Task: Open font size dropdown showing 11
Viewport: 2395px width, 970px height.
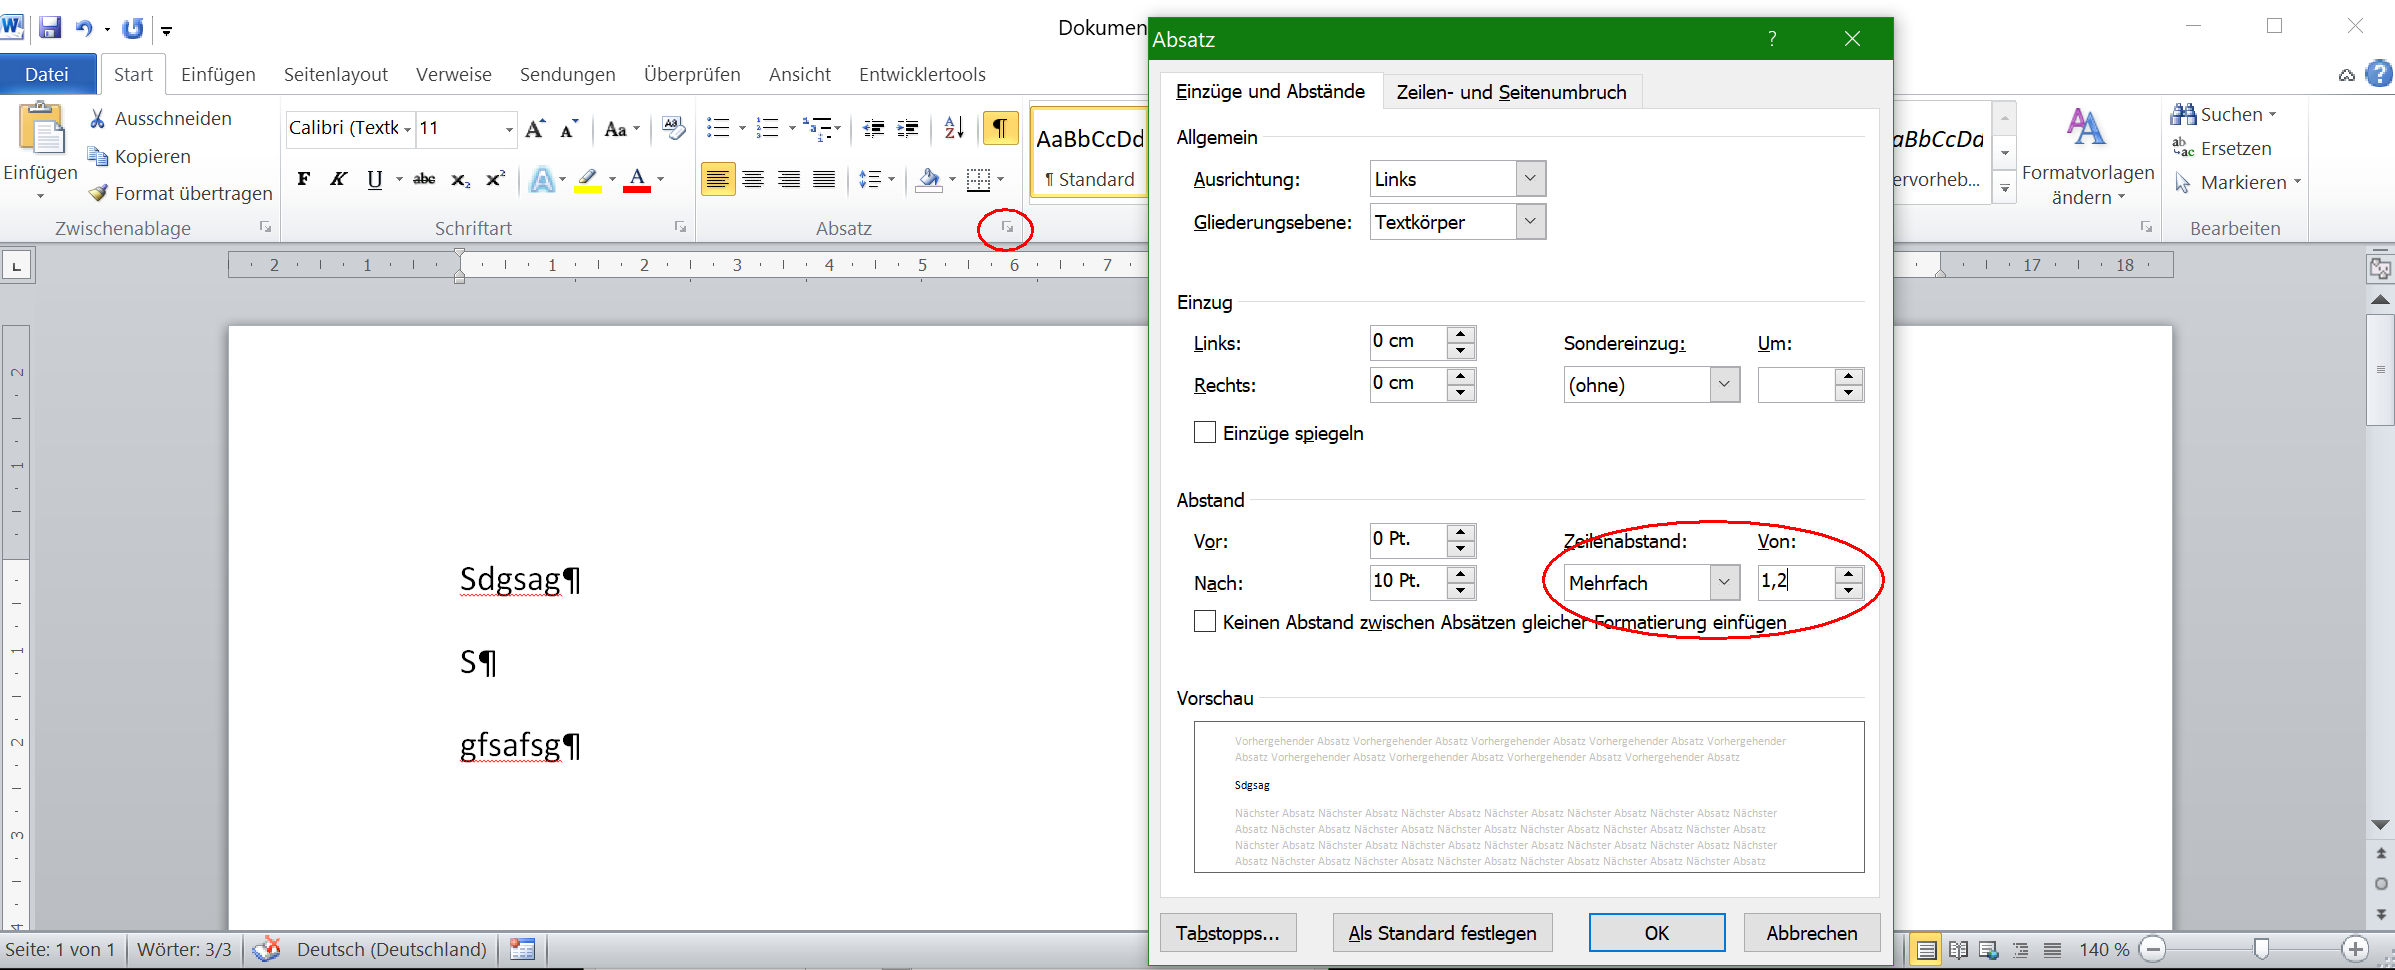Action: 509,129
